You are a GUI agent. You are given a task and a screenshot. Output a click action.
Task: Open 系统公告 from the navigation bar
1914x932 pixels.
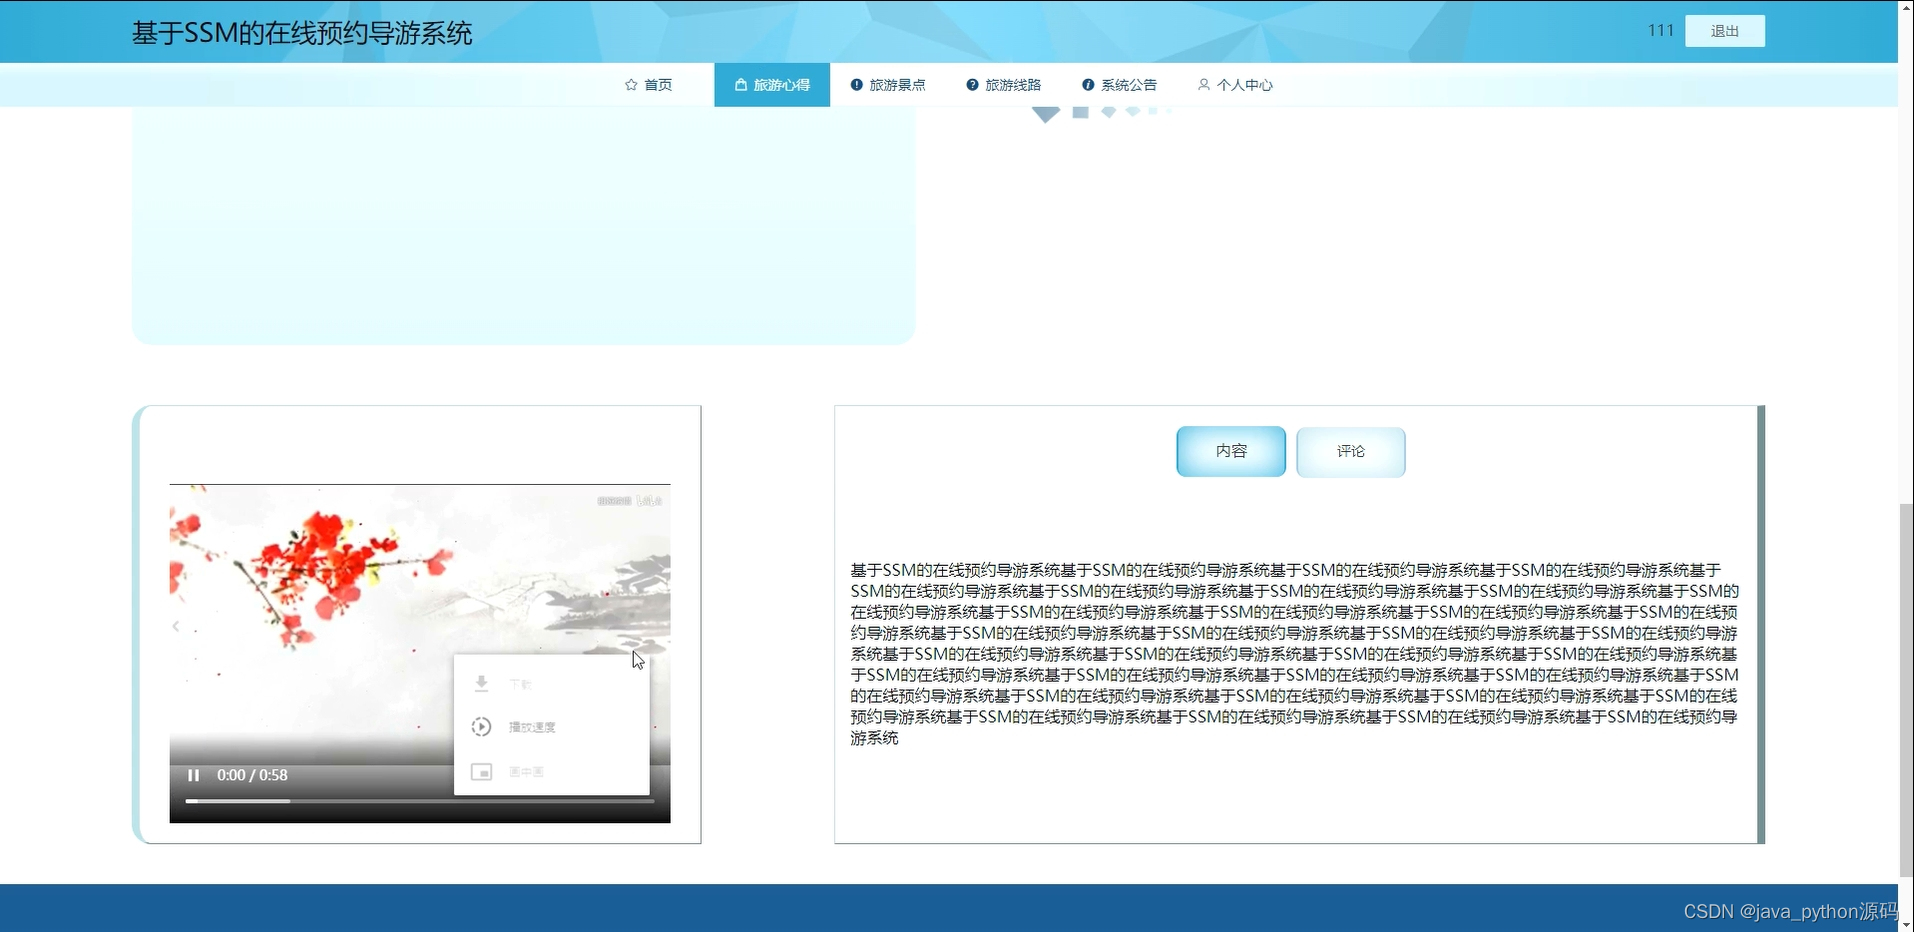(1119, 85)
